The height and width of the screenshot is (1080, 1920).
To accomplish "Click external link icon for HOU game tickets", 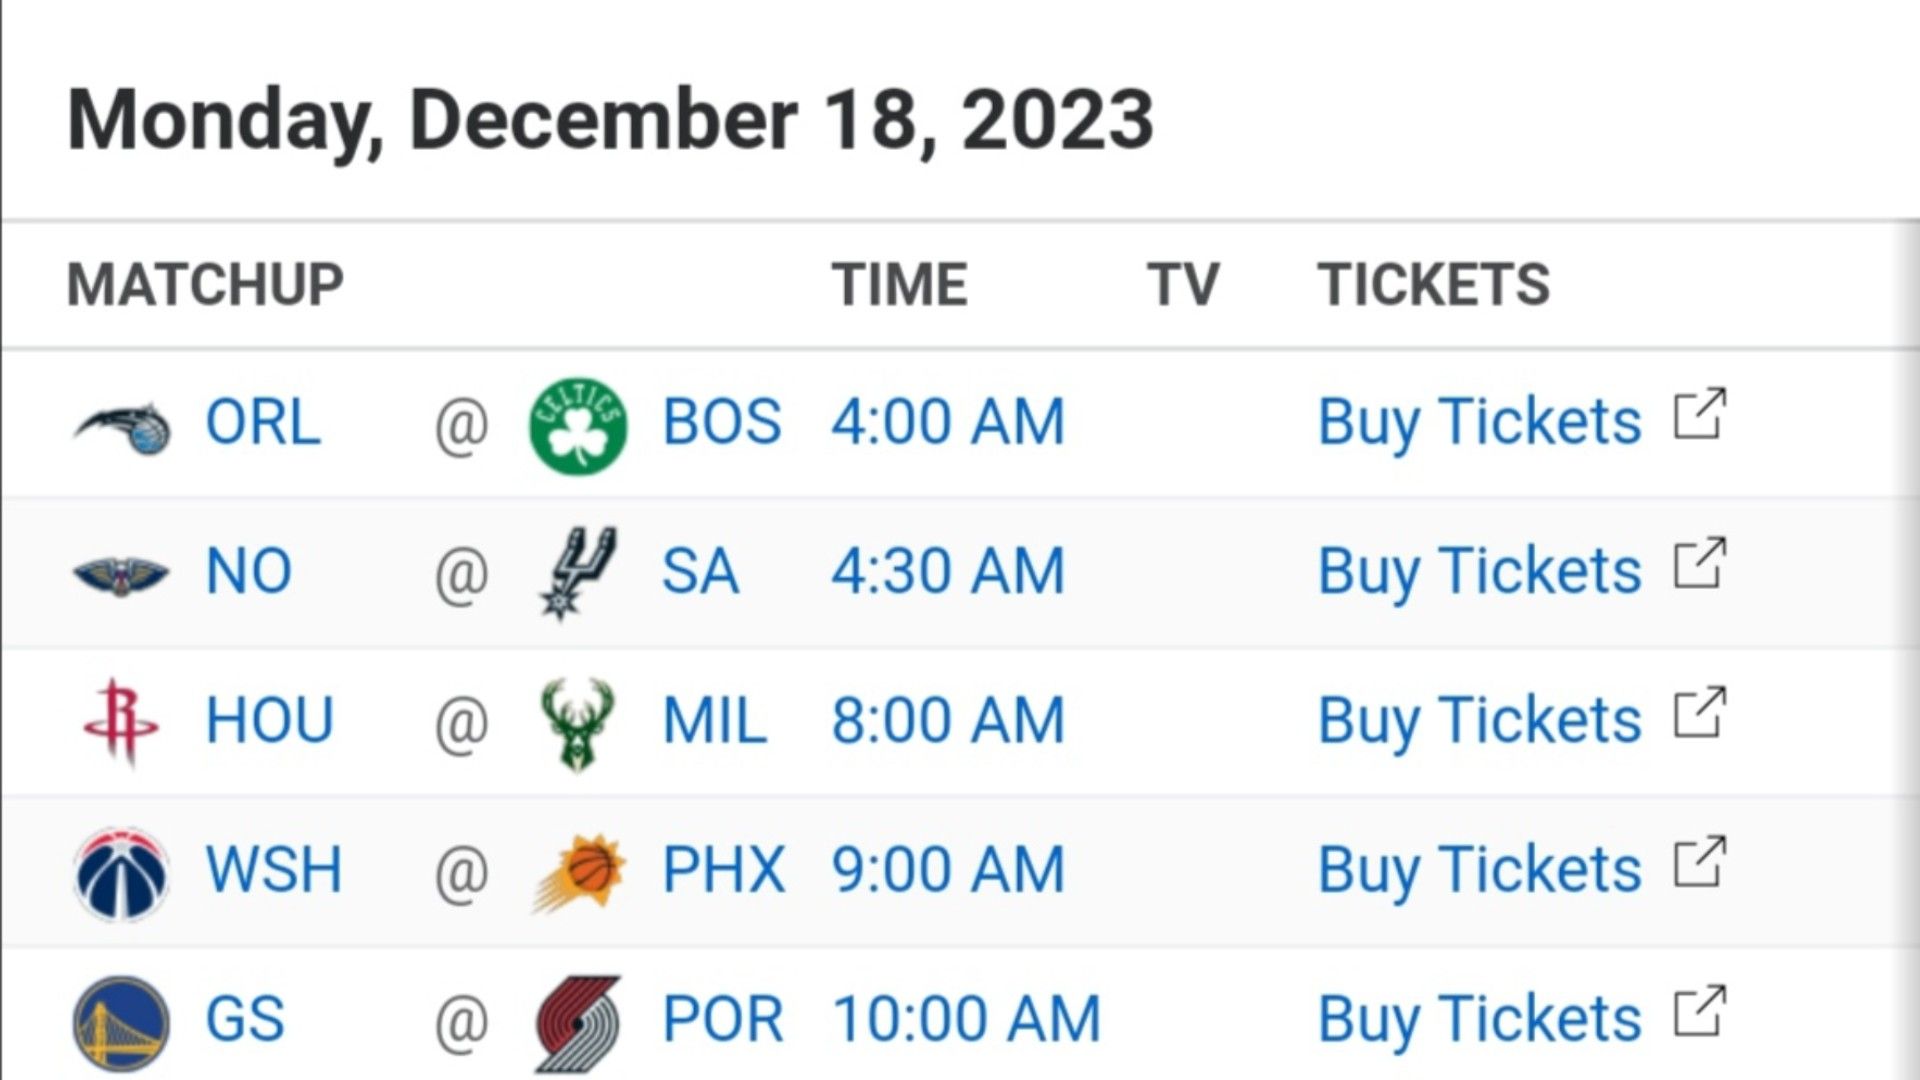I will [x=1700, y=712].
